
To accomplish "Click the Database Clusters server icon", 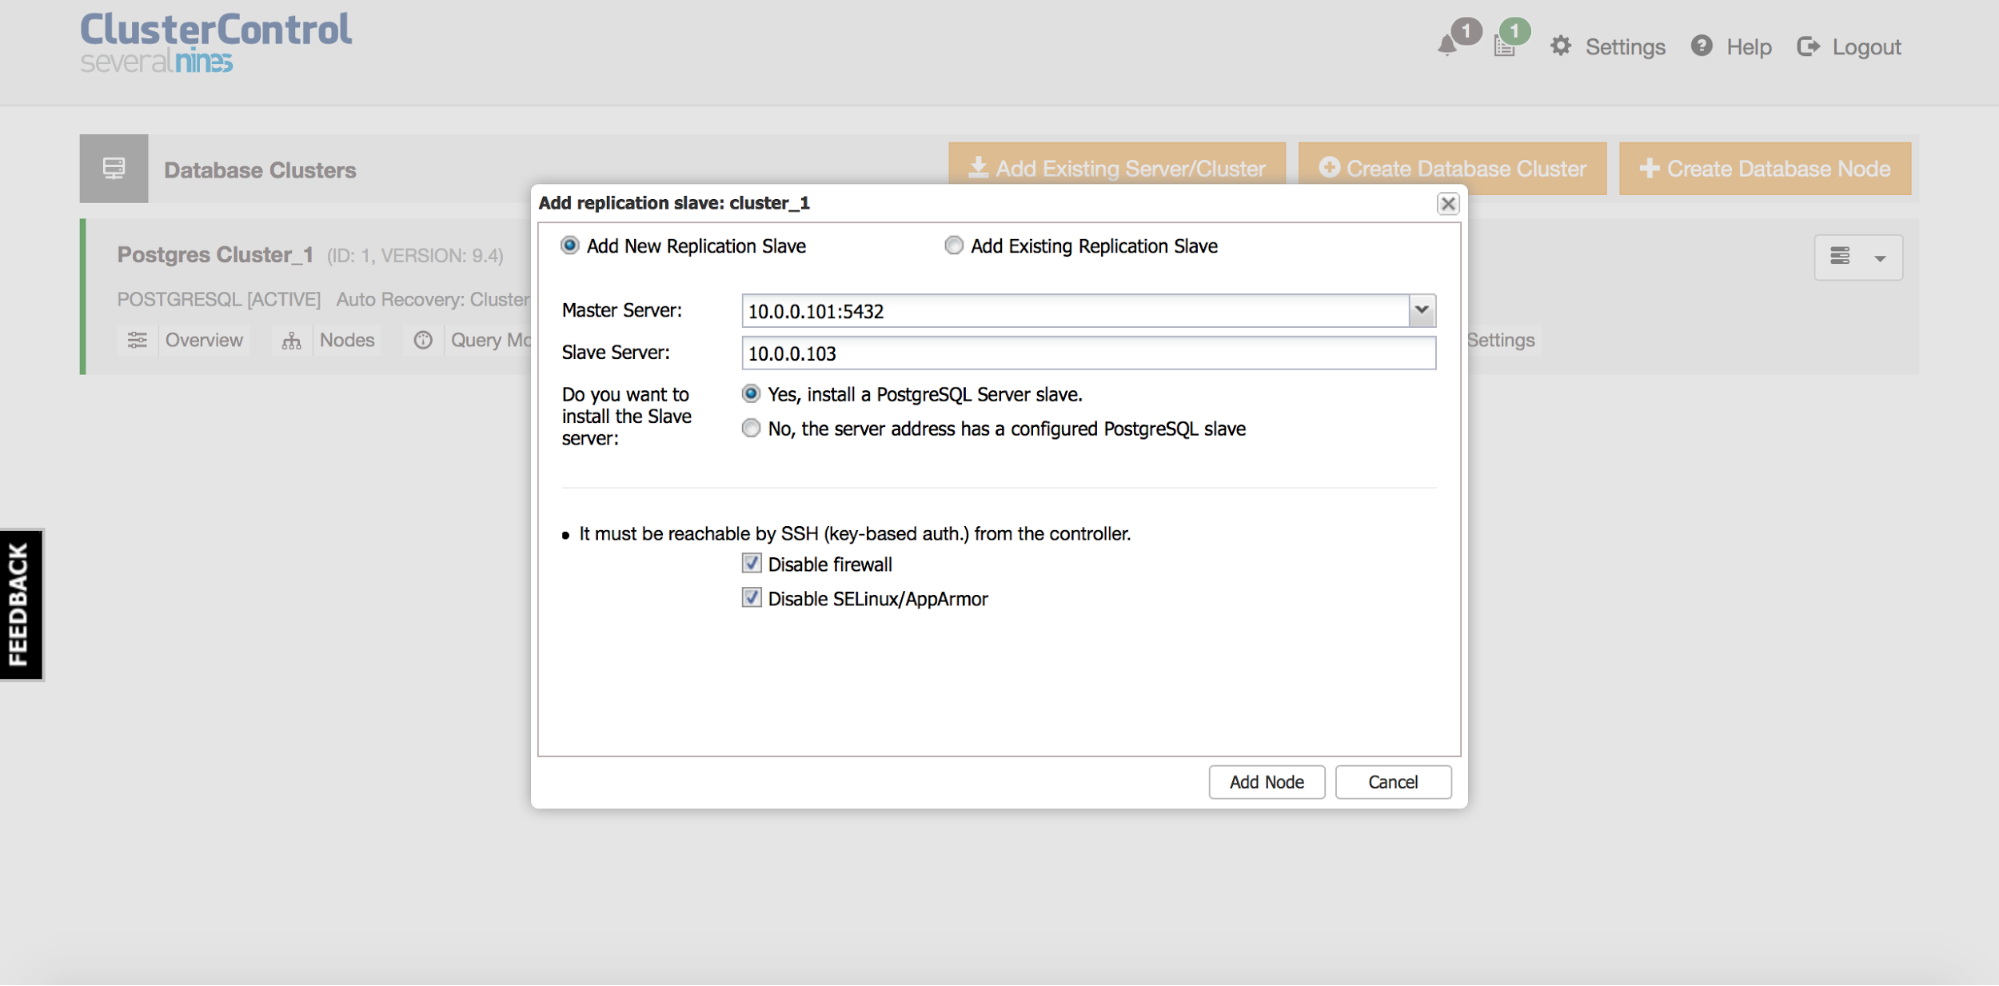I will pos(114,168).
